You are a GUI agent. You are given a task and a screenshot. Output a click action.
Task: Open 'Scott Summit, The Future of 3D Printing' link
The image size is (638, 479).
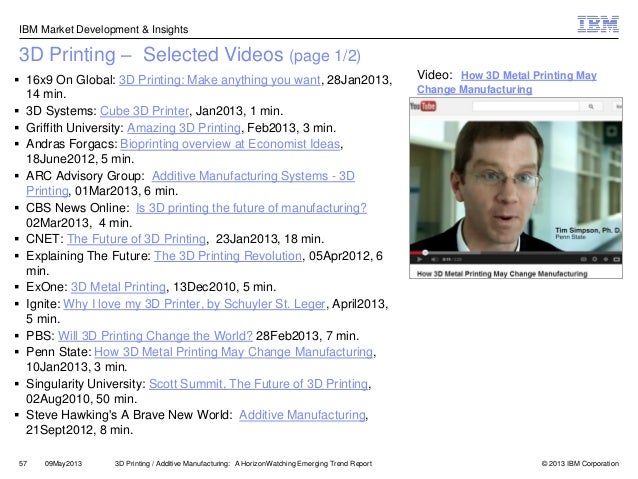pyautogui.click(x=258, y=384)
